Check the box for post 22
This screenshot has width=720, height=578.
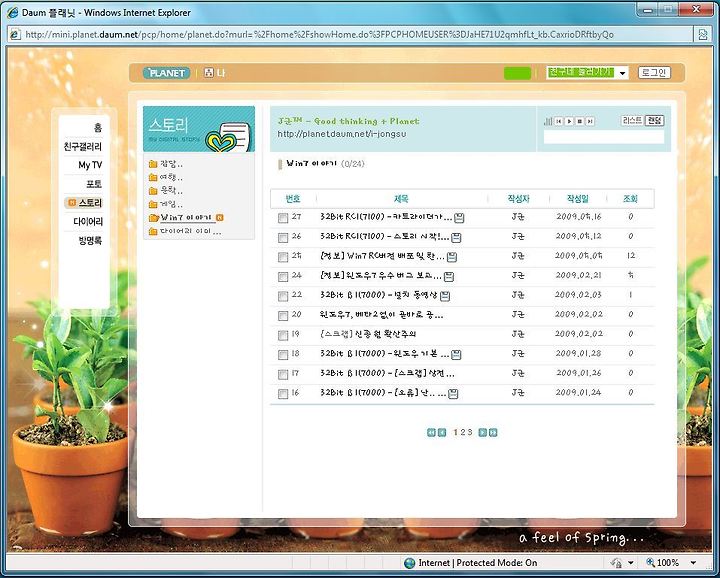click(x=283, y=296)
